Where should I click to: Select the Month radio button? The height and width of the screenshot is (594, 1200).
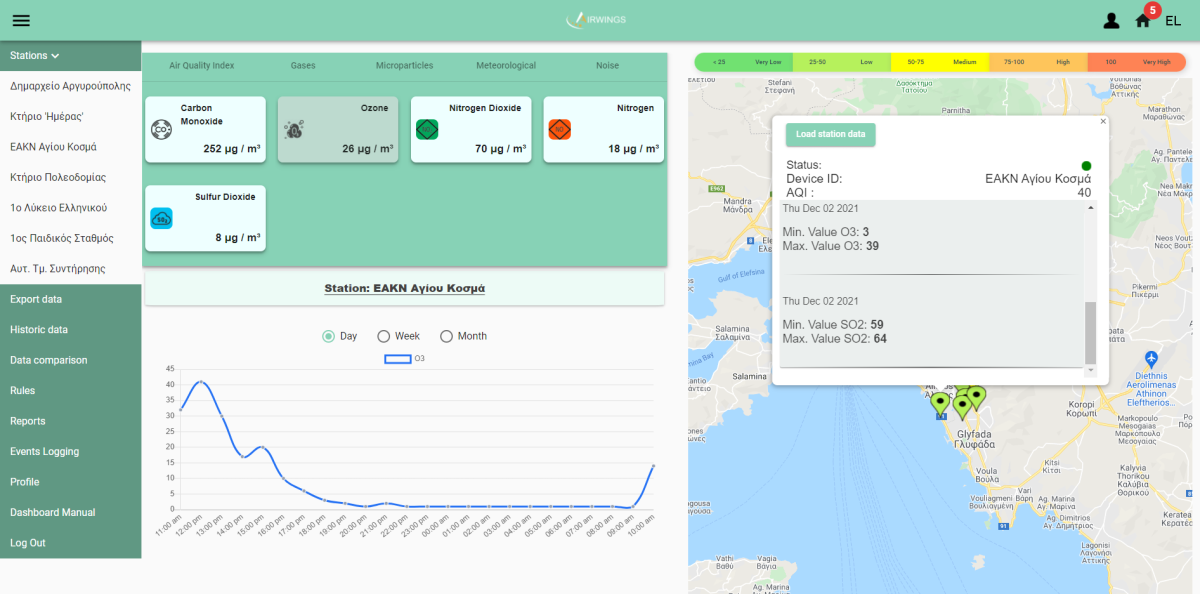(x=446, y=336)
